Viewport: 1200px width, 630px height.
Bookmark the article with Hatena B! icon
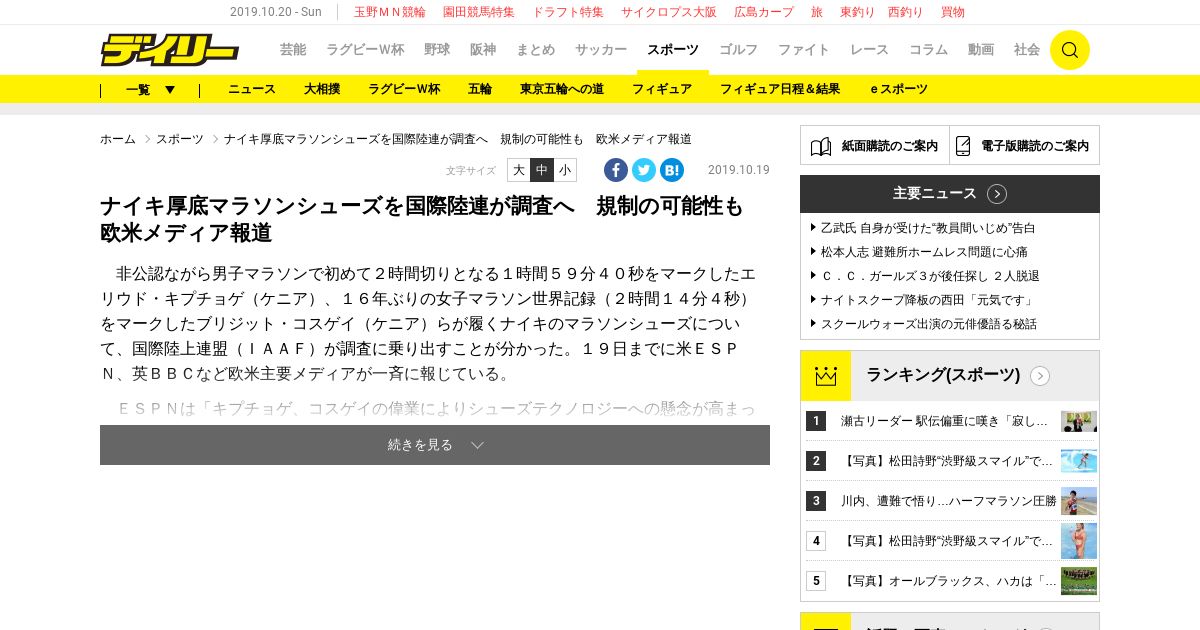click(x=672, y=170)
